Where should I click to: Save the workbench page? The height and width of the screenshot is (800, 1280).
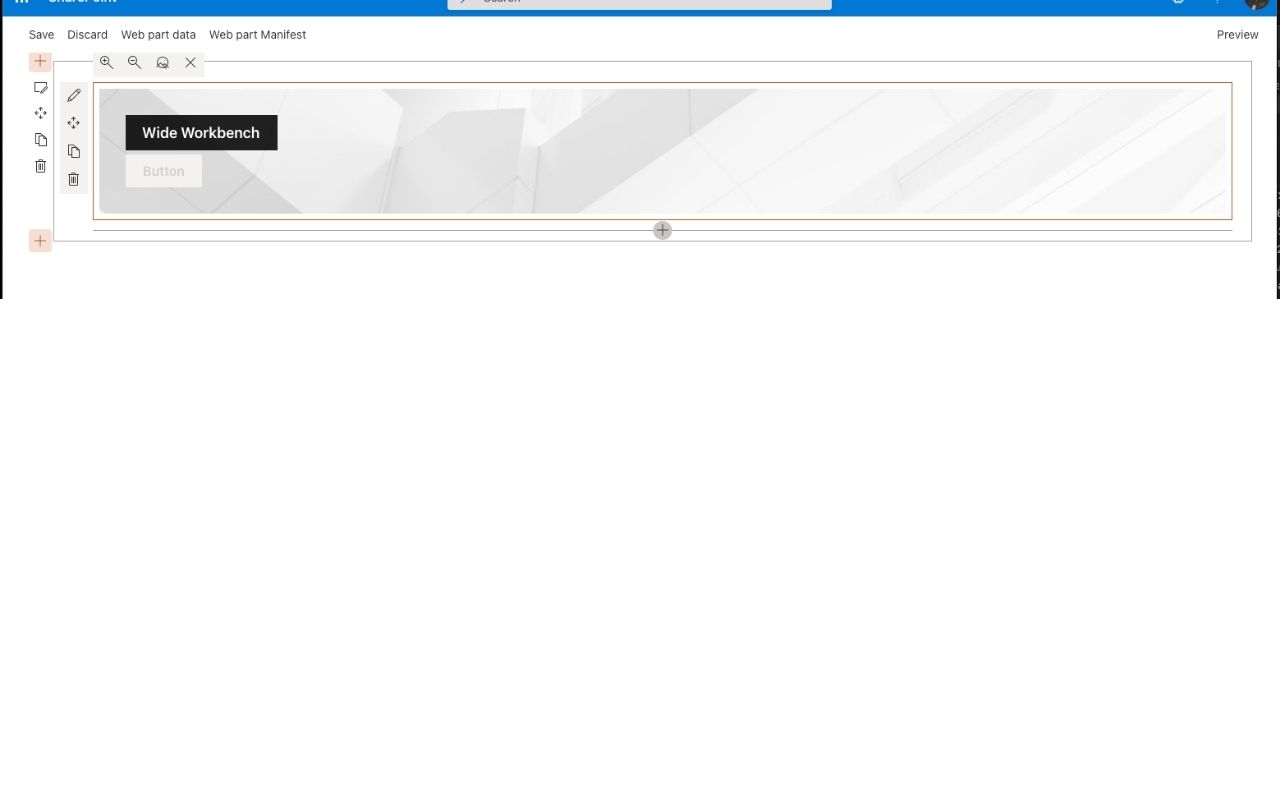point(41,35)
